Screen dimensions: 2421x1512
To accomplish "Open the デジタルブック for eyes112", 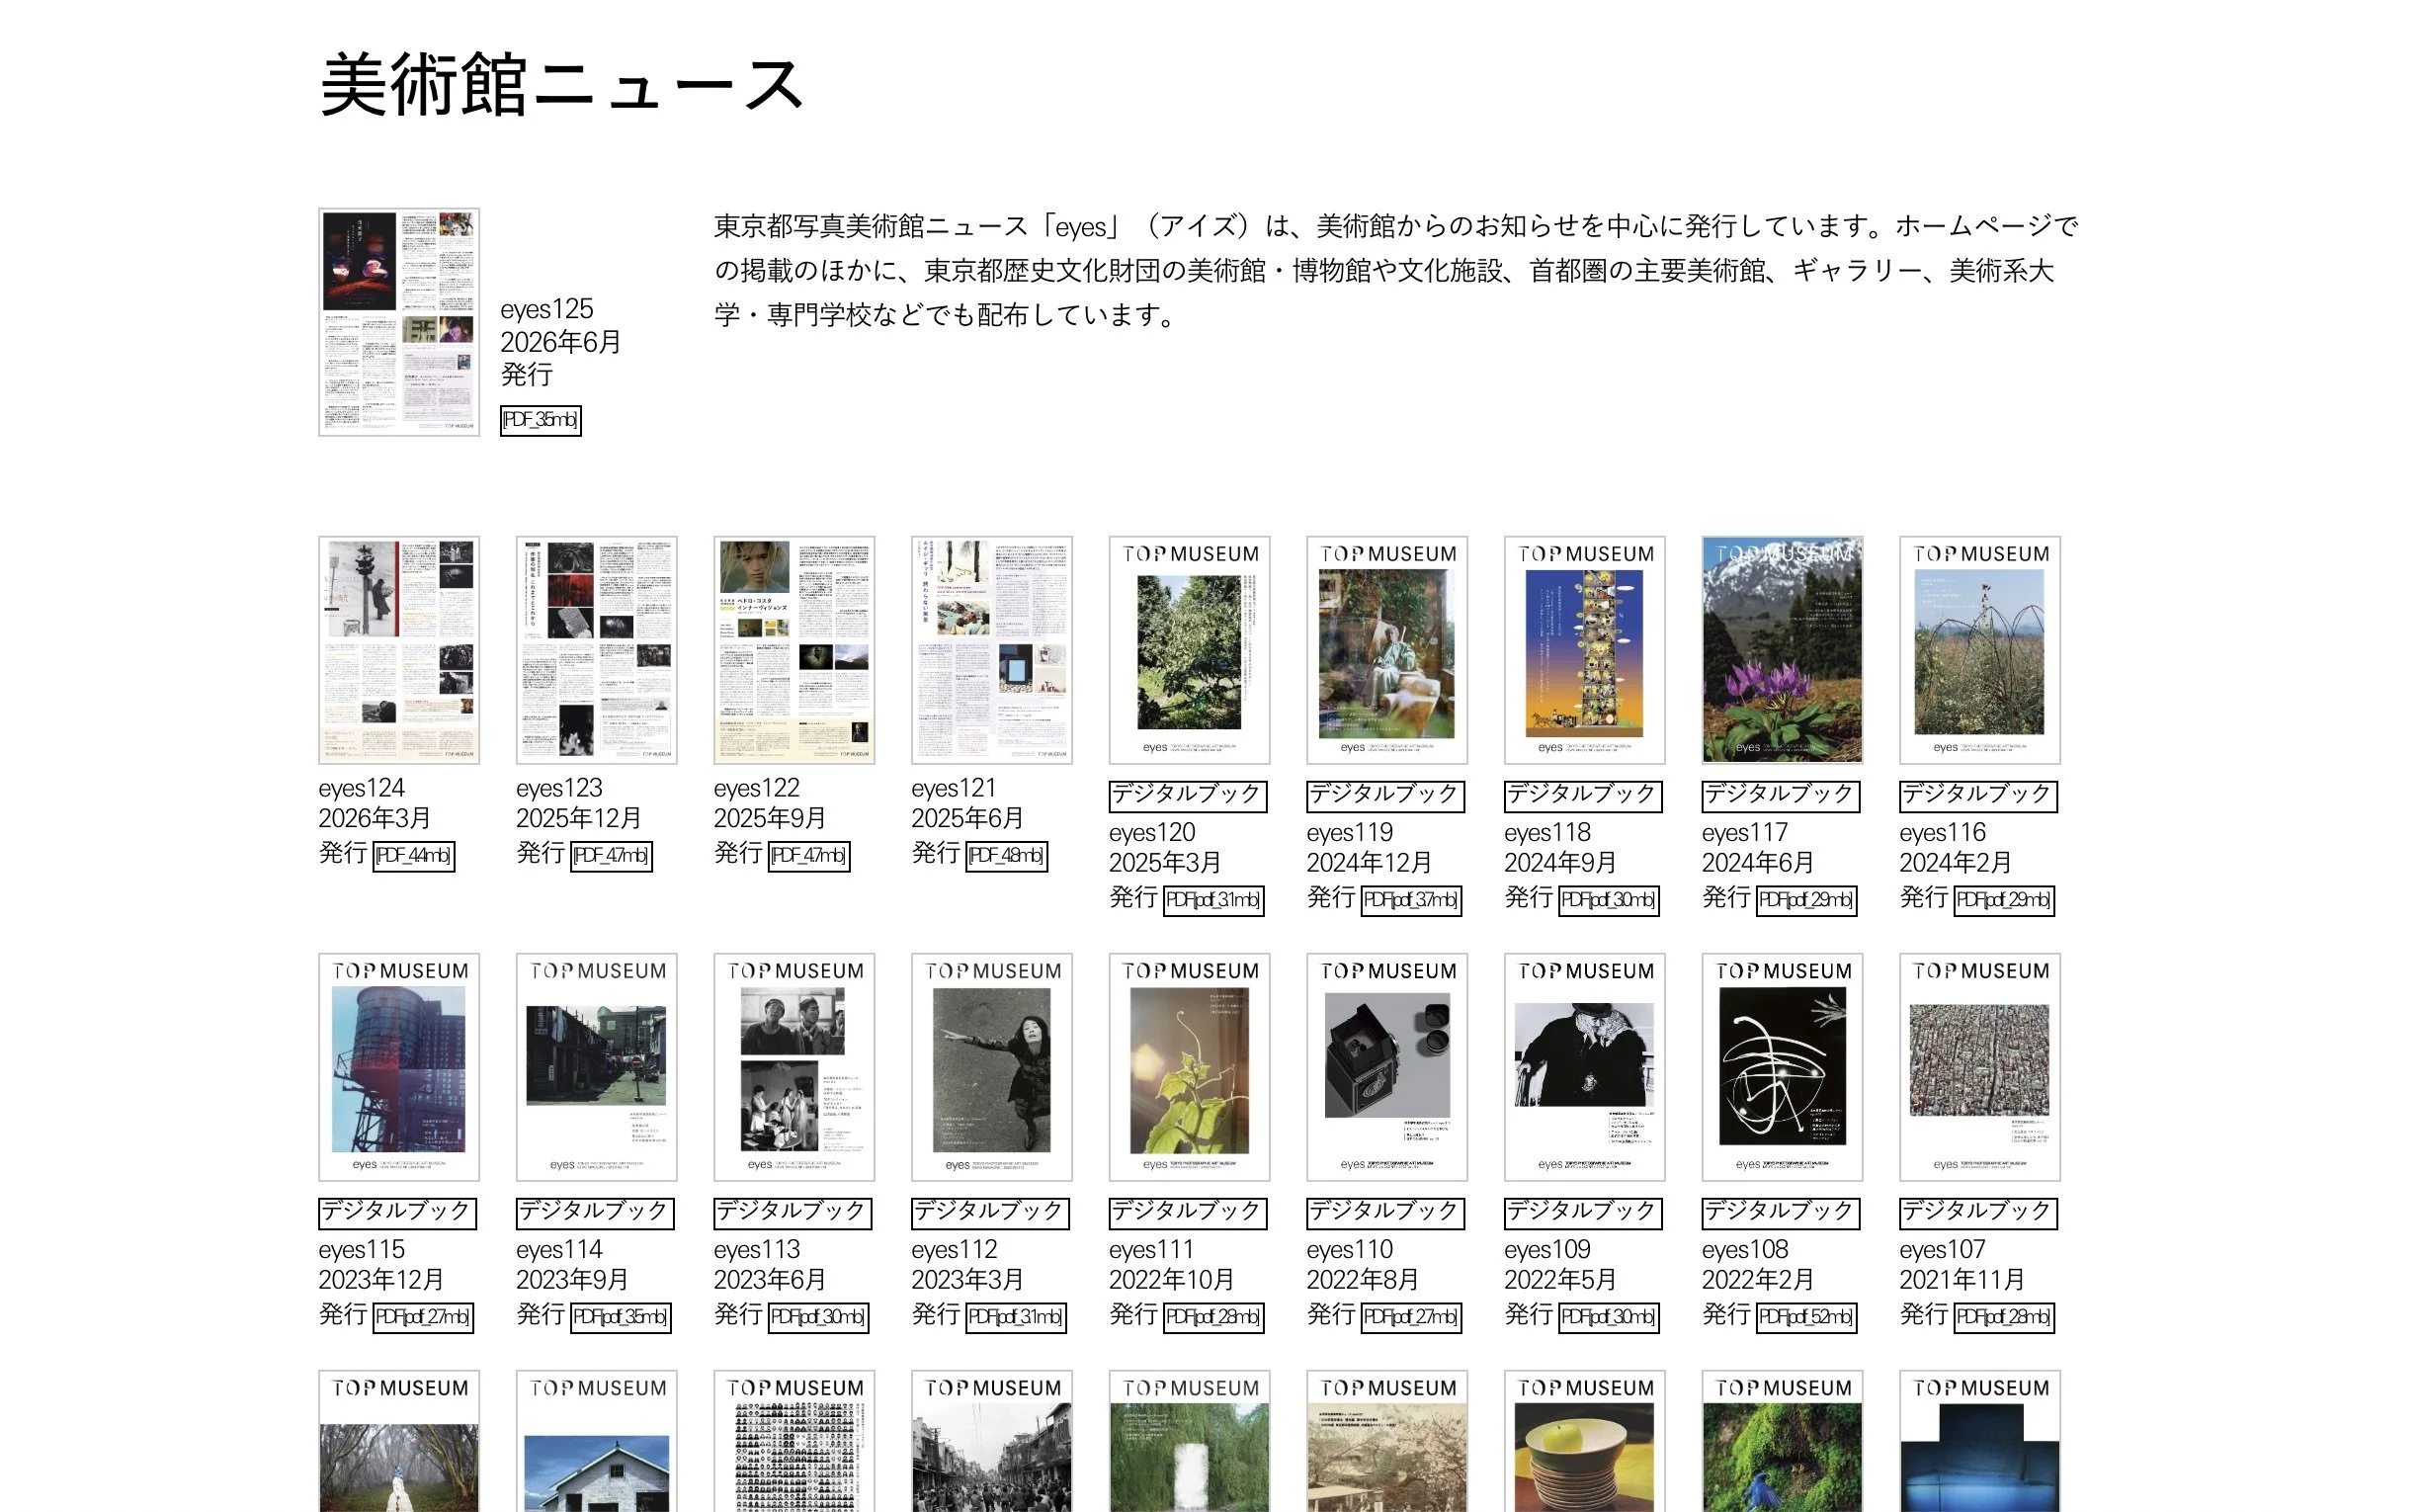I will (990, 1213).
